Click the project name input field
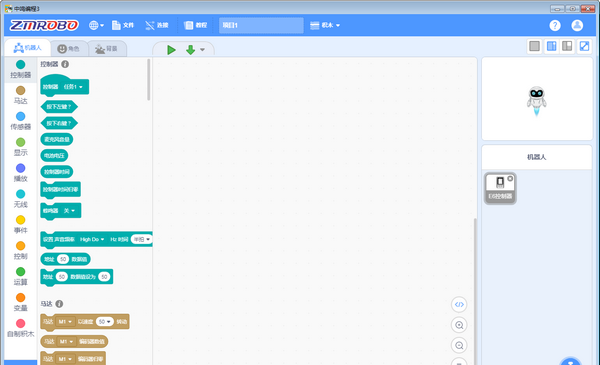This screenshot has height=365, width=600. tap(261, 25)
